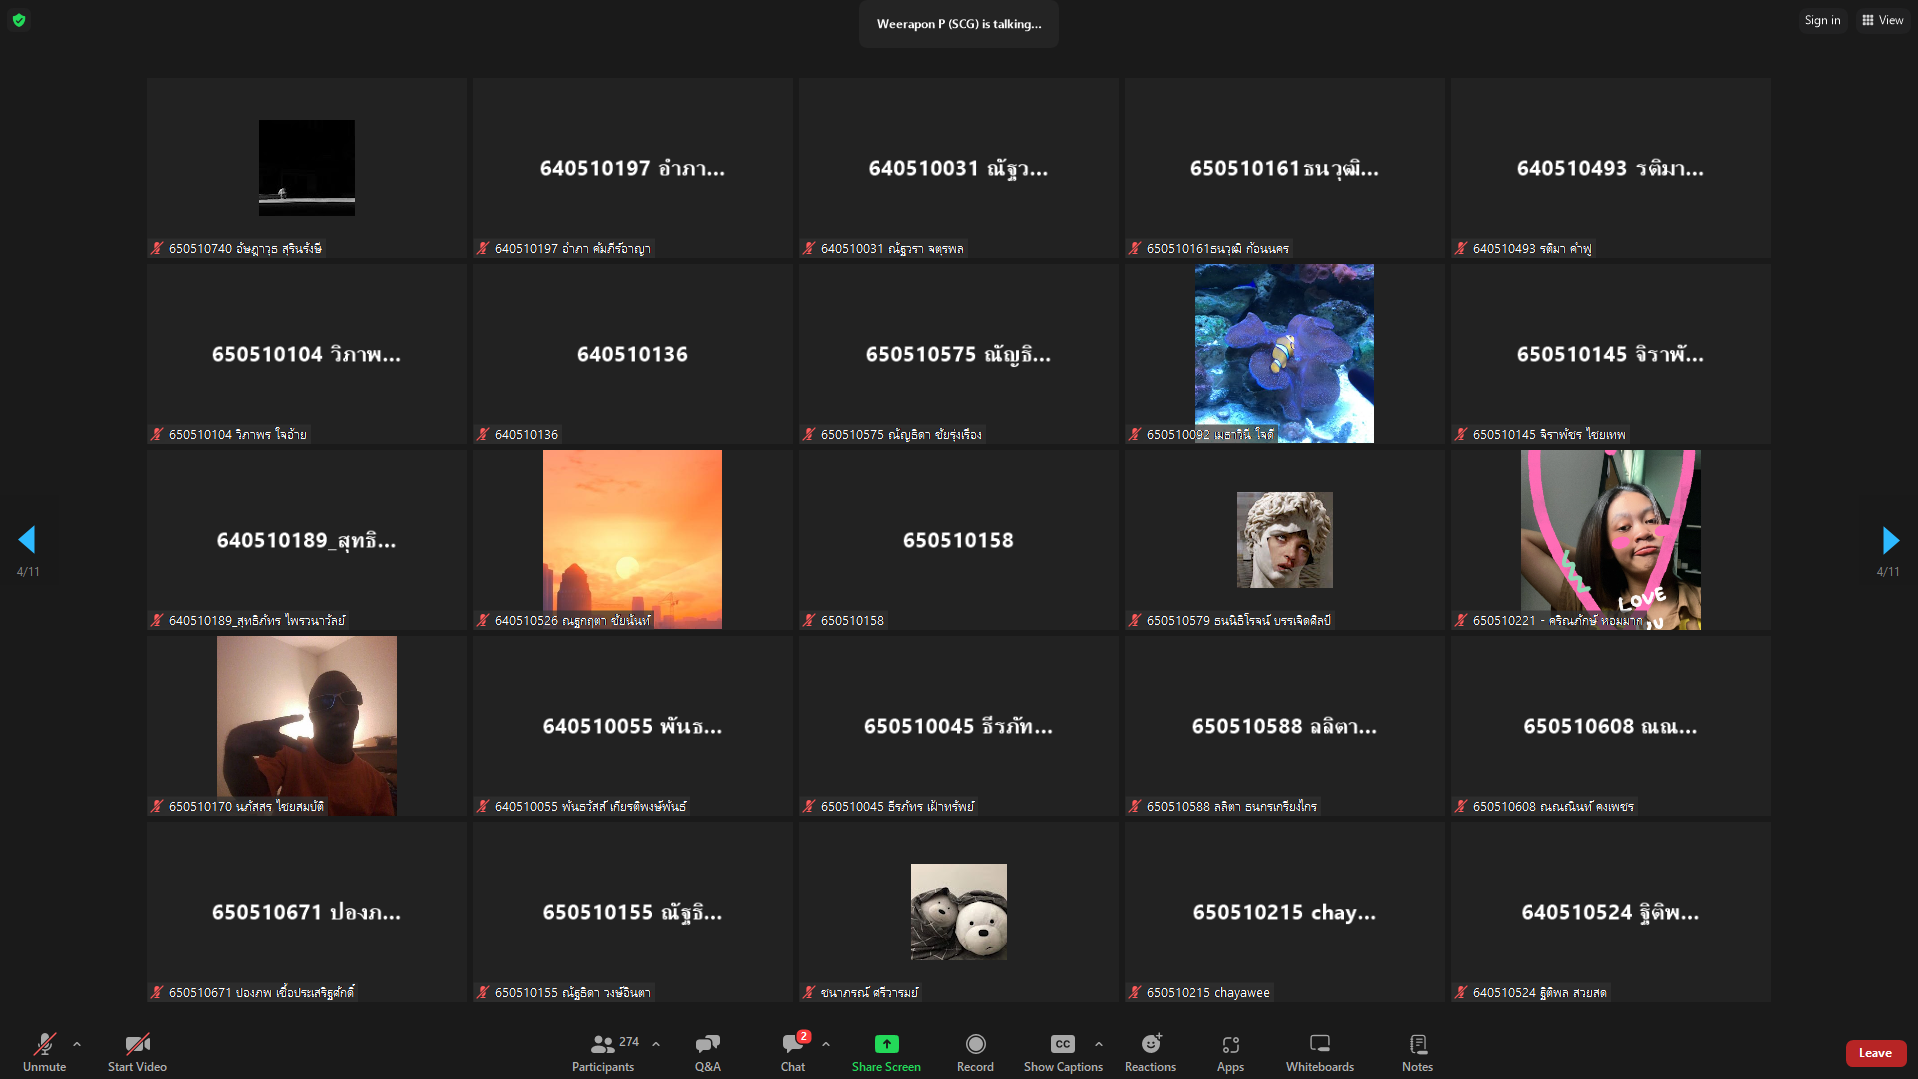Image resolution: width=1918 pixels, height=1079 pixels.
Task: Expand audio options arrow next to Unmute
Action: pyautogui.click(x=77, y=1044)
